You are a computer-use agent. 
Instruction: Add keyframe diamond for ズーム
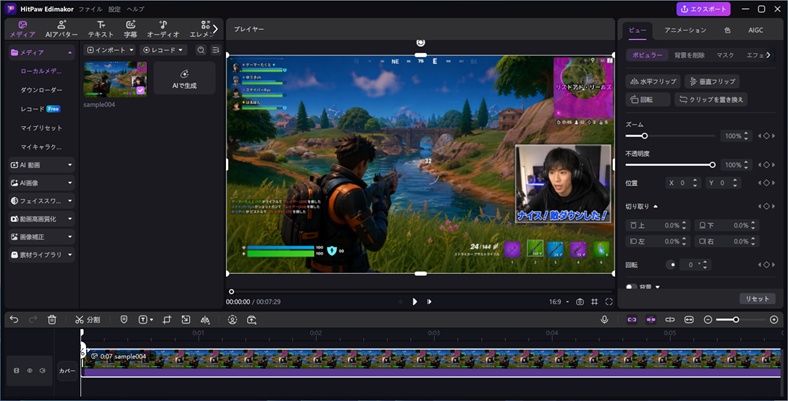(x=767, y=136)
